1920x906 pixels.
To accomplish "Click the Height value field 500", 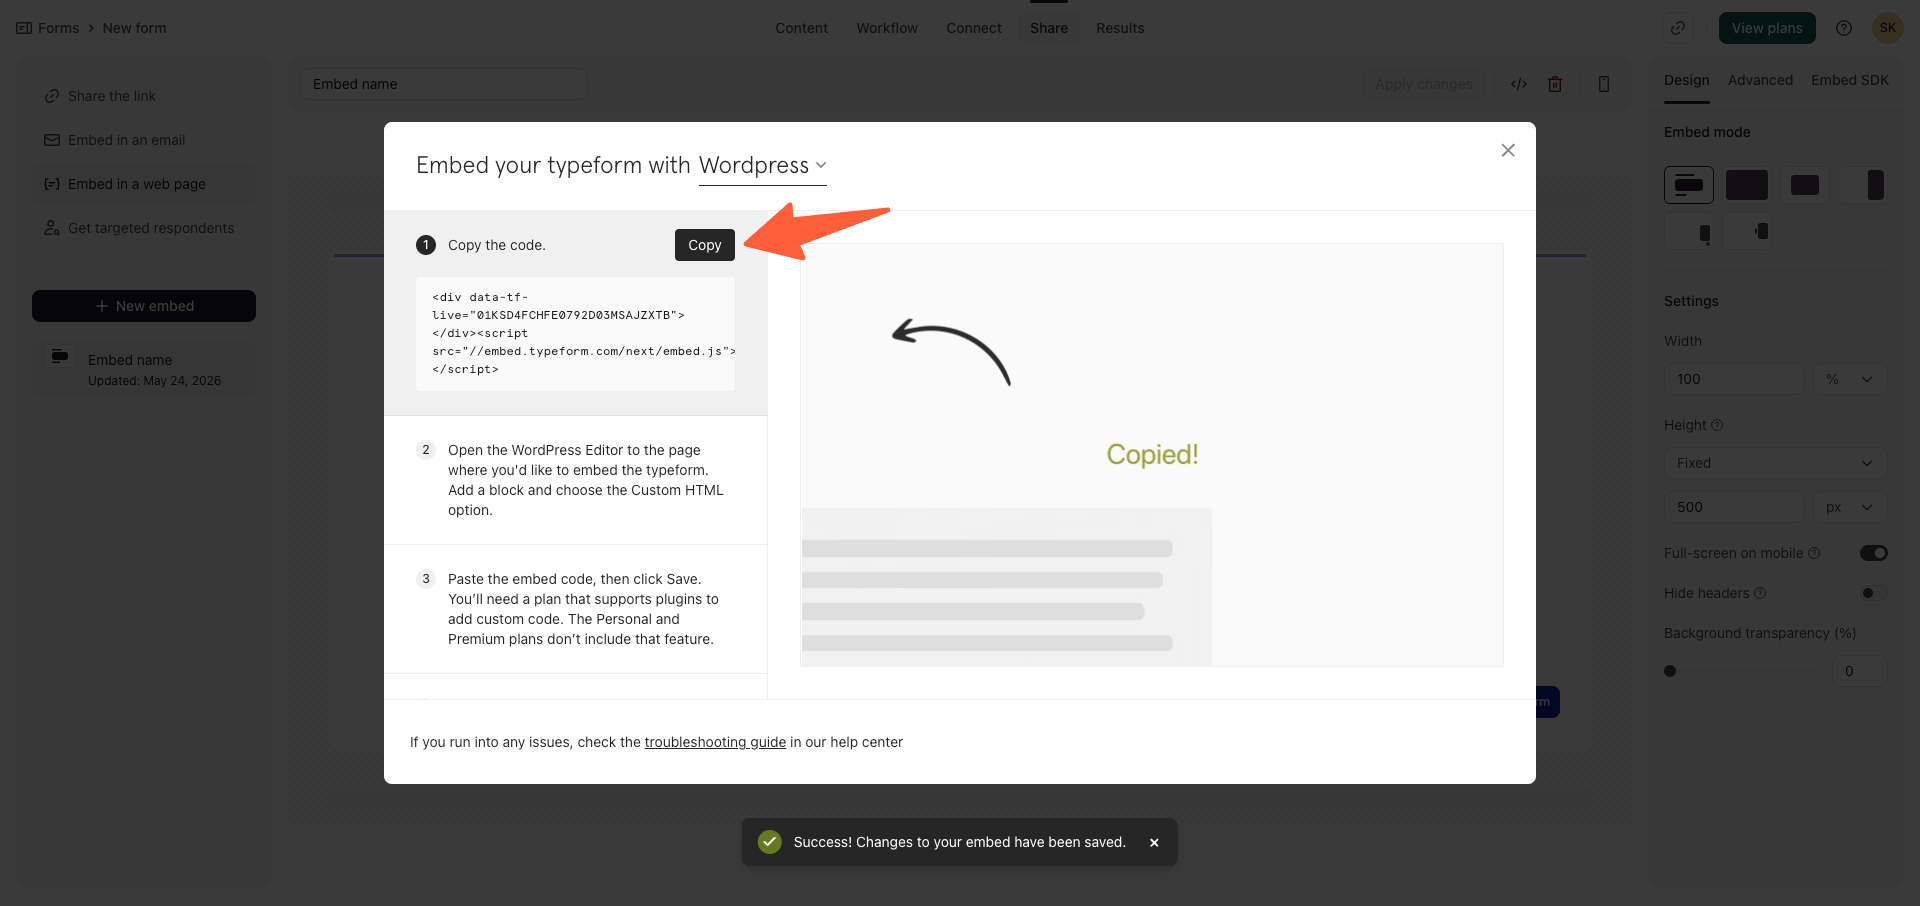I will tap(1734, 507).
